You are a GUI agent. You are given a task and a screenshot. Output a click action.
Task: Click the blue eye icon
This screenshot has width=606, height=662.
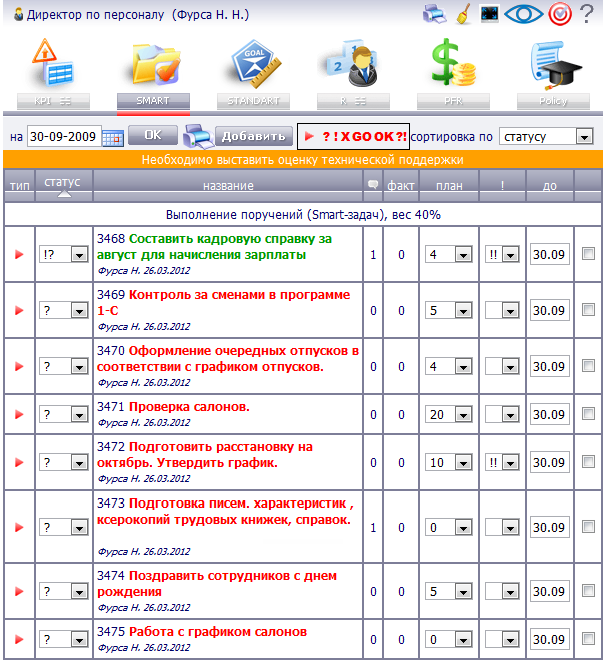point(524,14)
